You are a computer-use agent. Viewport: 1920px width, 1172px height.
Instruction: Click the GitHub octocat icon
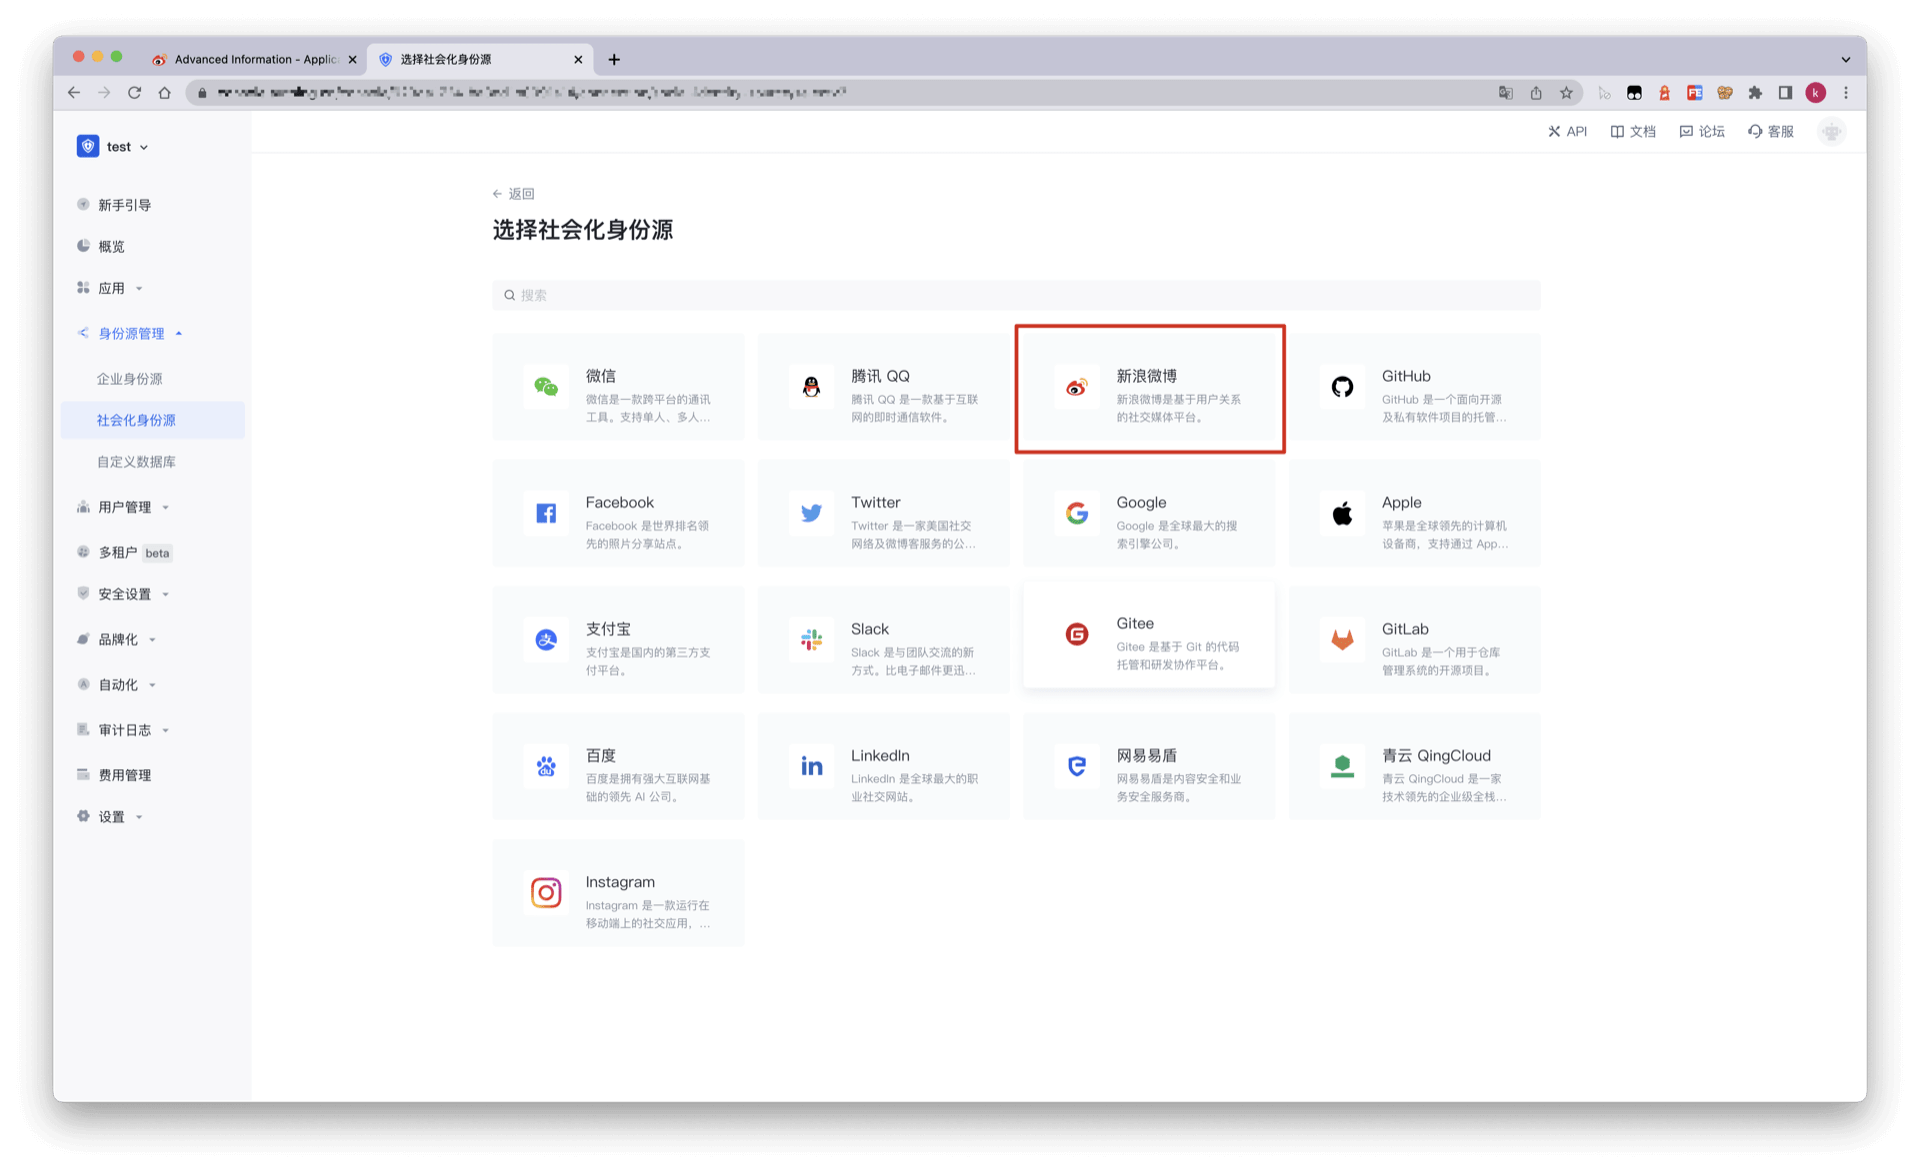click(x=1342, y=387)
